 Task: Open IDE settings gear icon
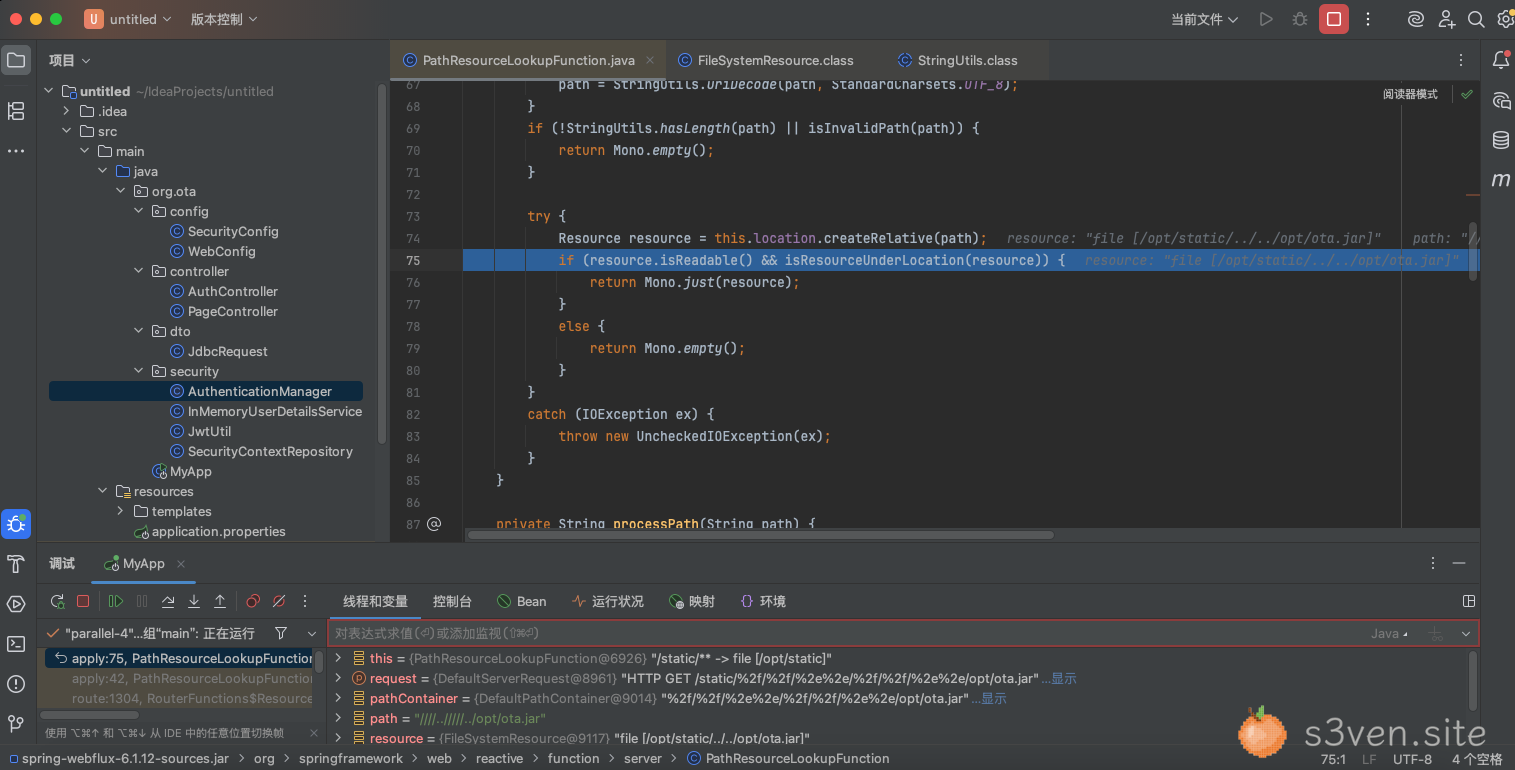[x=1505, y=19]
